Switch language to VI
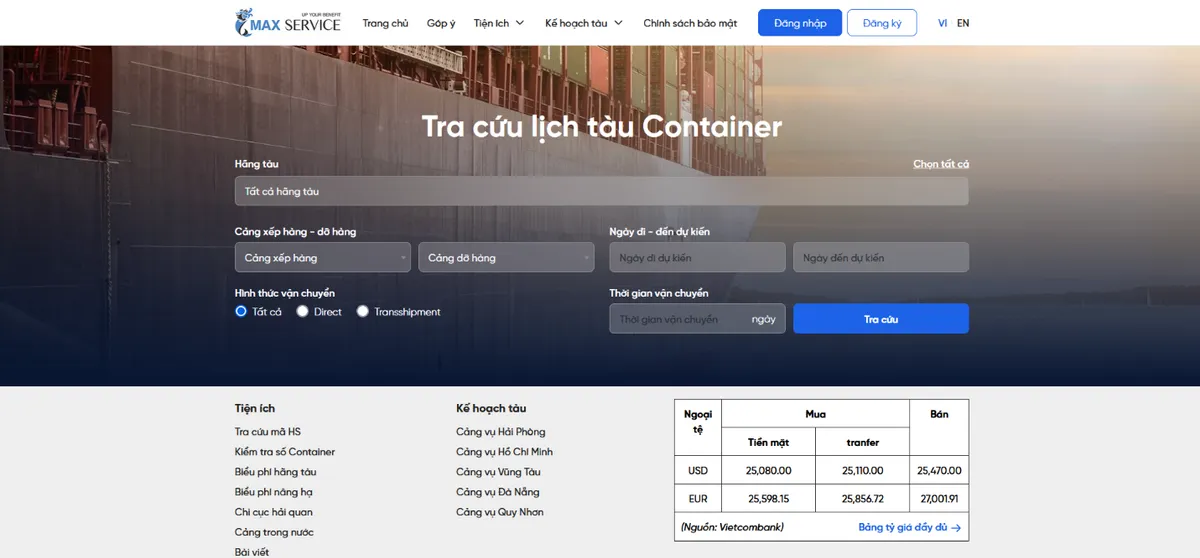The height and width of the screenshot is (558, 1200). [x=943, y=23]
